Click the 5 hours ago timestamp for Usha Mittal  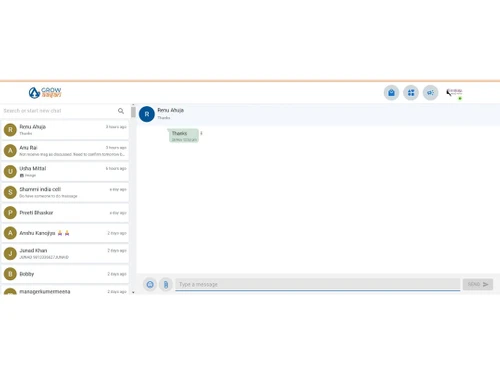(116, 169)
